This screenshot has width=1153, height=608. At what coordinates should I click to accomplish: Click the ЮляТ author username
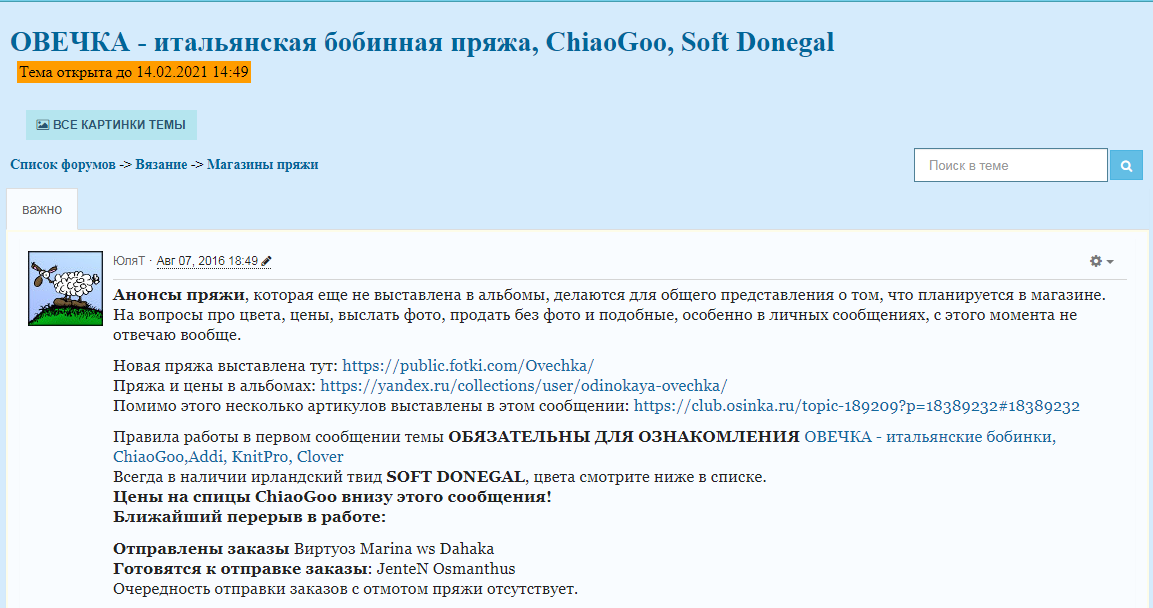(x=129, y=261)
